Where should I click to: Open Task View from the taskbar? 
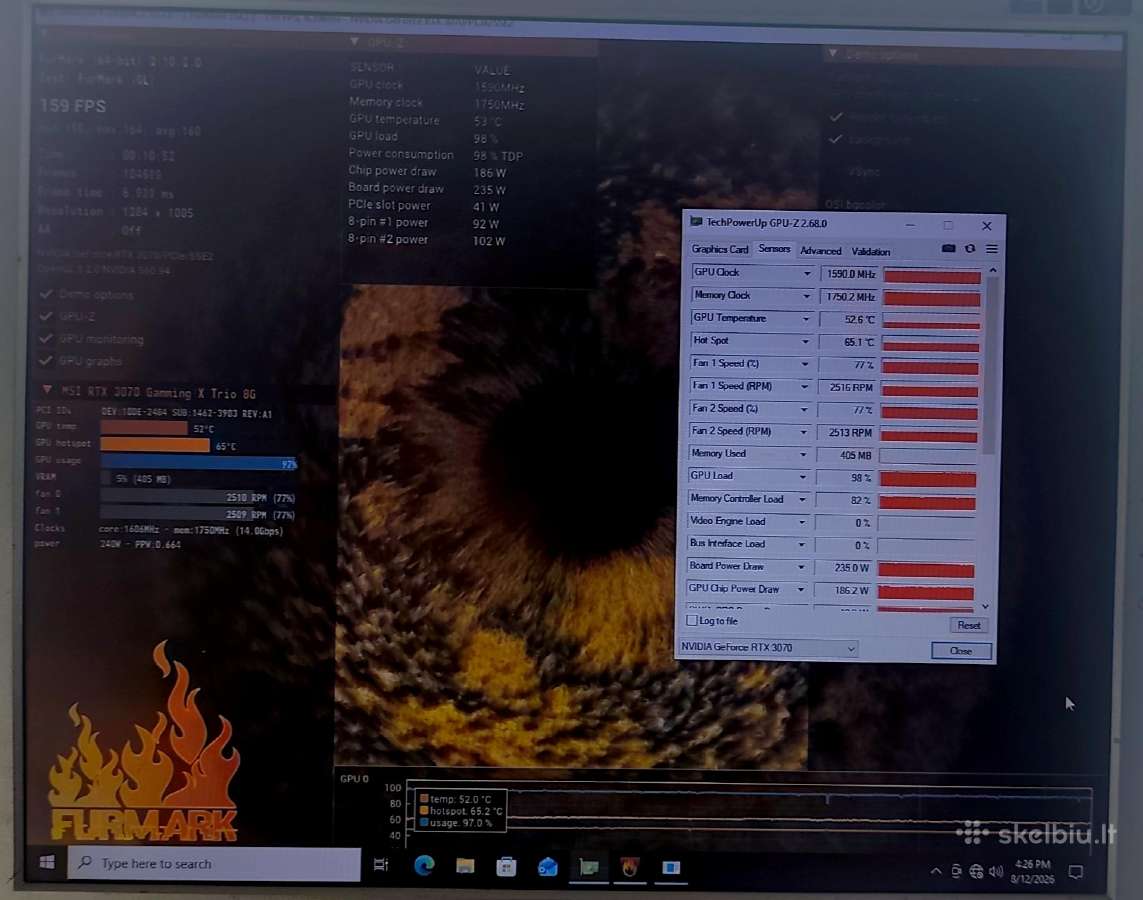pyautogui.click(x=381, y=865)
